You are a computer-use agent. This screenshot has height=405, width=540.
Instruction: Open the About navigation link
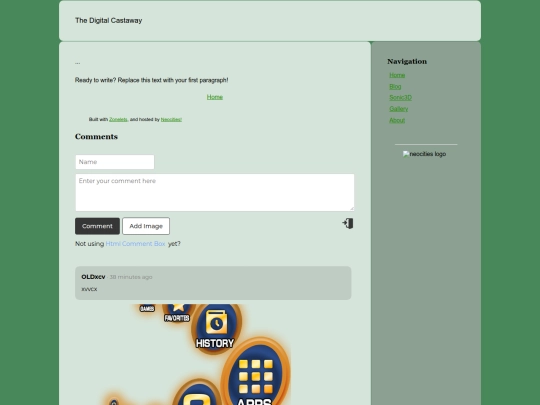(x=397, y=120)
